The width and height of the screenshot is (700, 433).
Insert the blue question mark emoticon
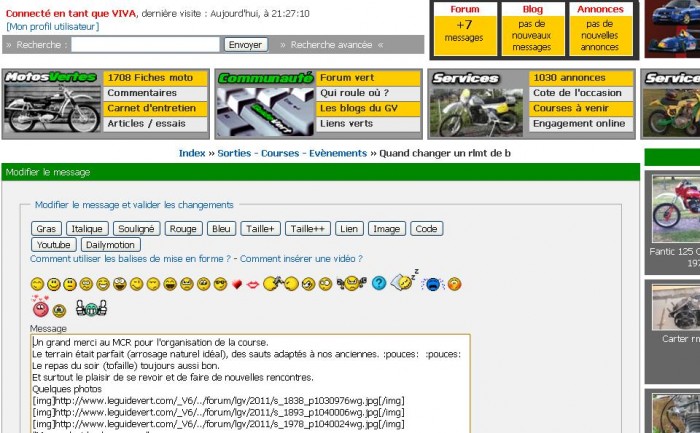click(379, 283)
